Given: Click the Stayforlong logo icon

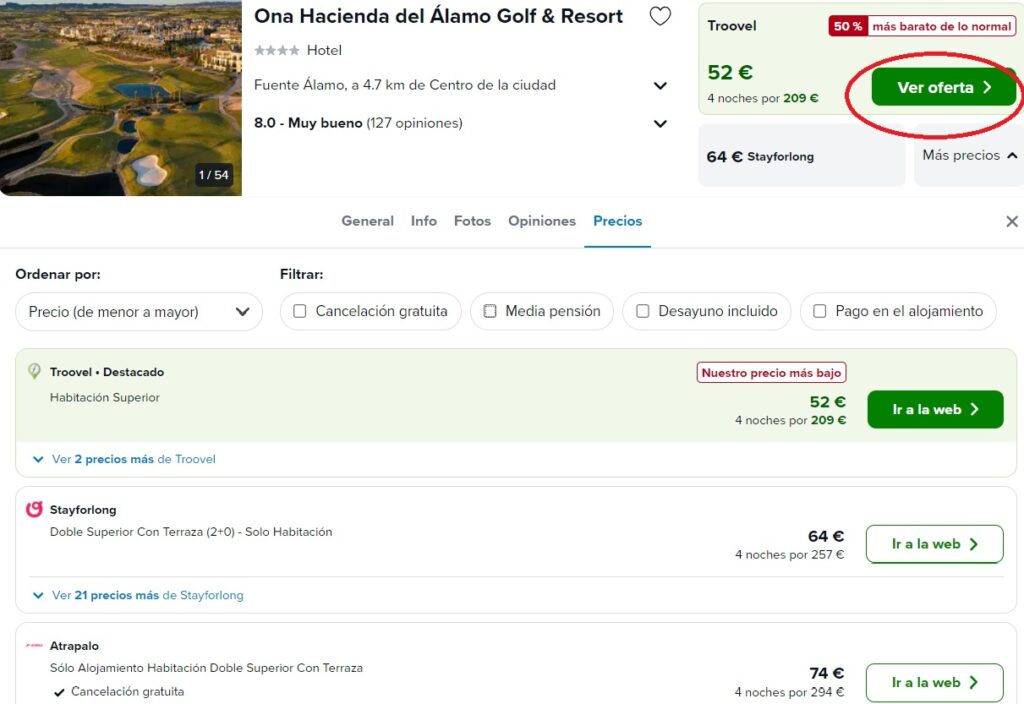Looking at the screenshot, I should (34, 509).
